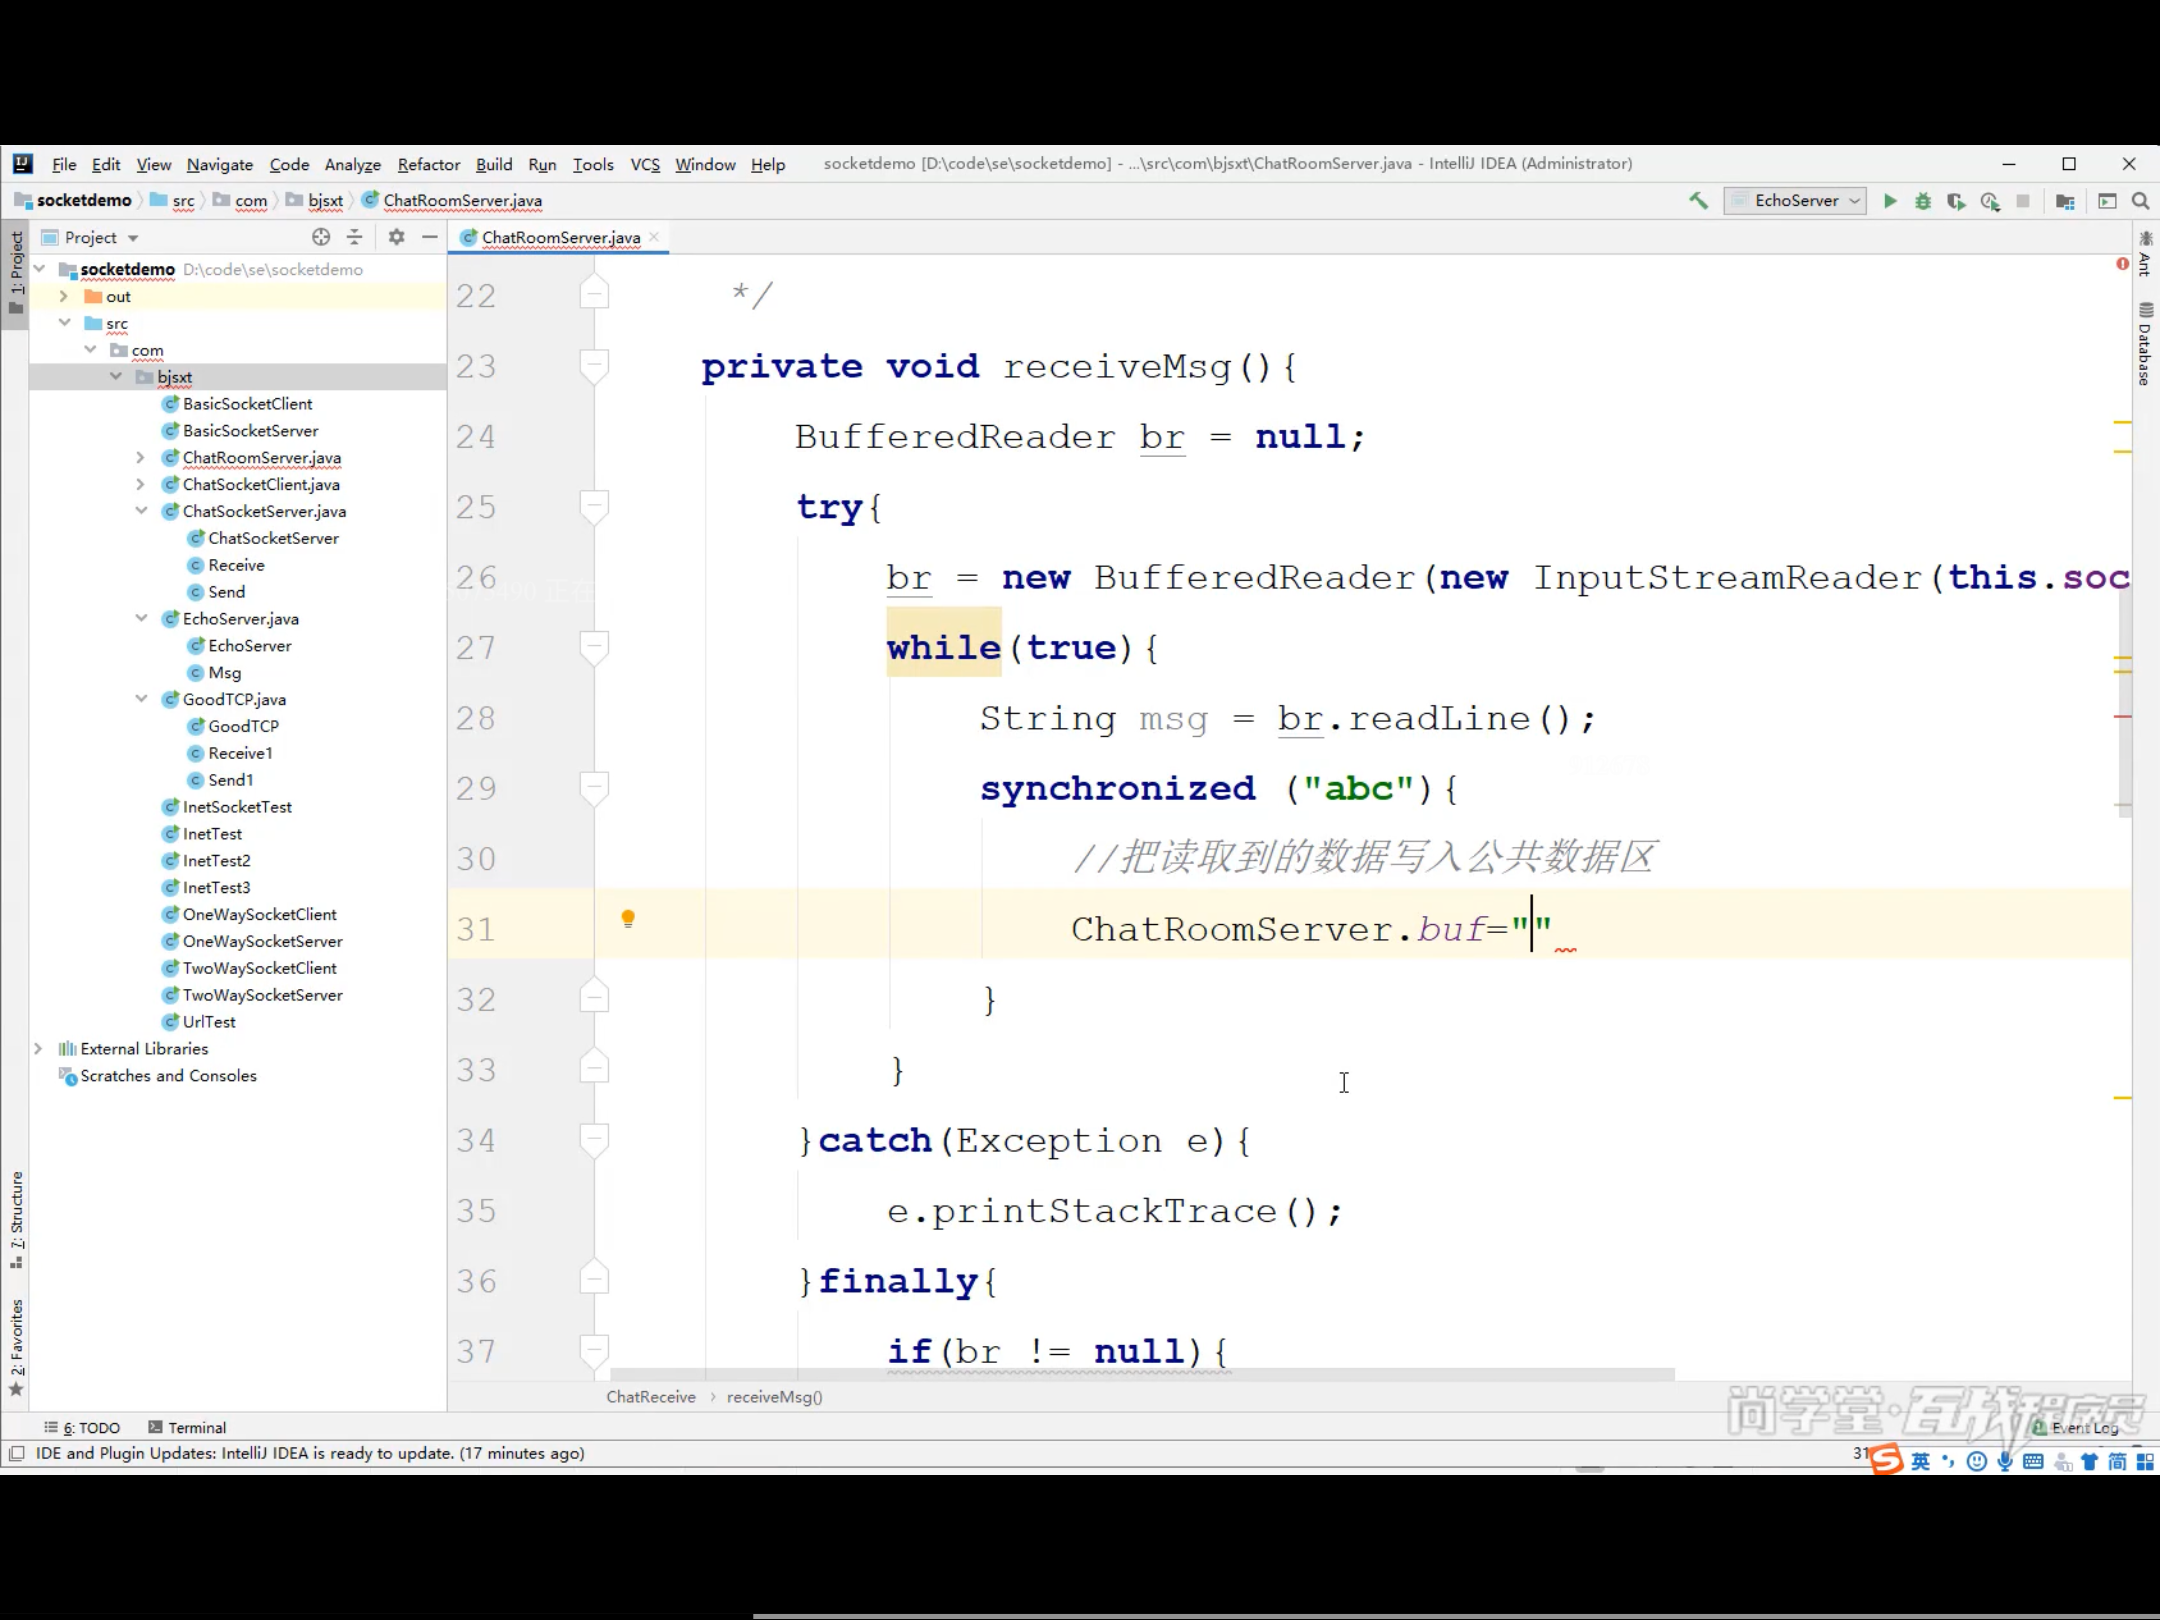Run with coverage icon
Screen dimensions: 2160x1620
[1956, 201]
